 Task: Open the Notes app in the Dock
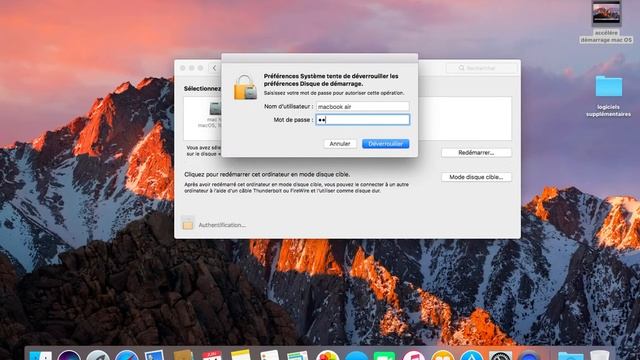click(240, 356)
